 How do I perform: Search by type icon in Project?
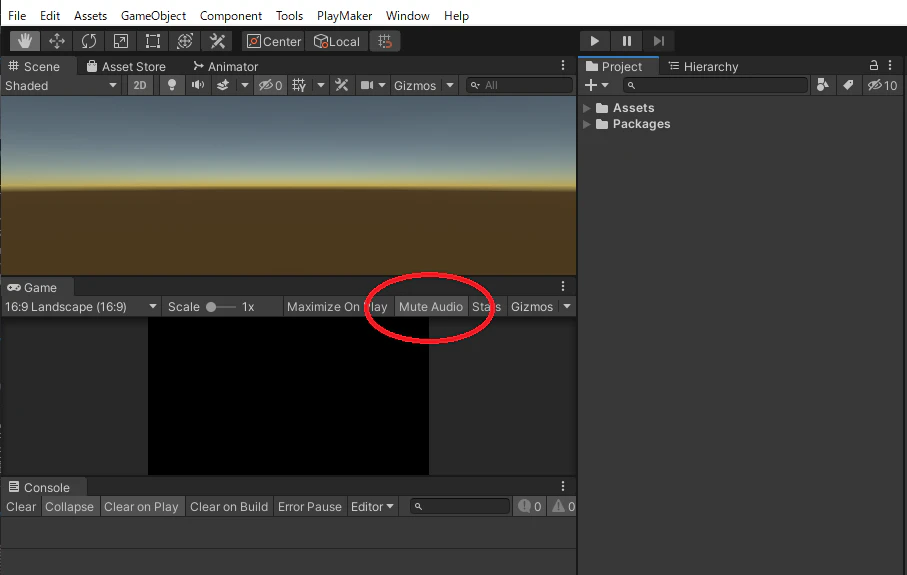(823, 86)
